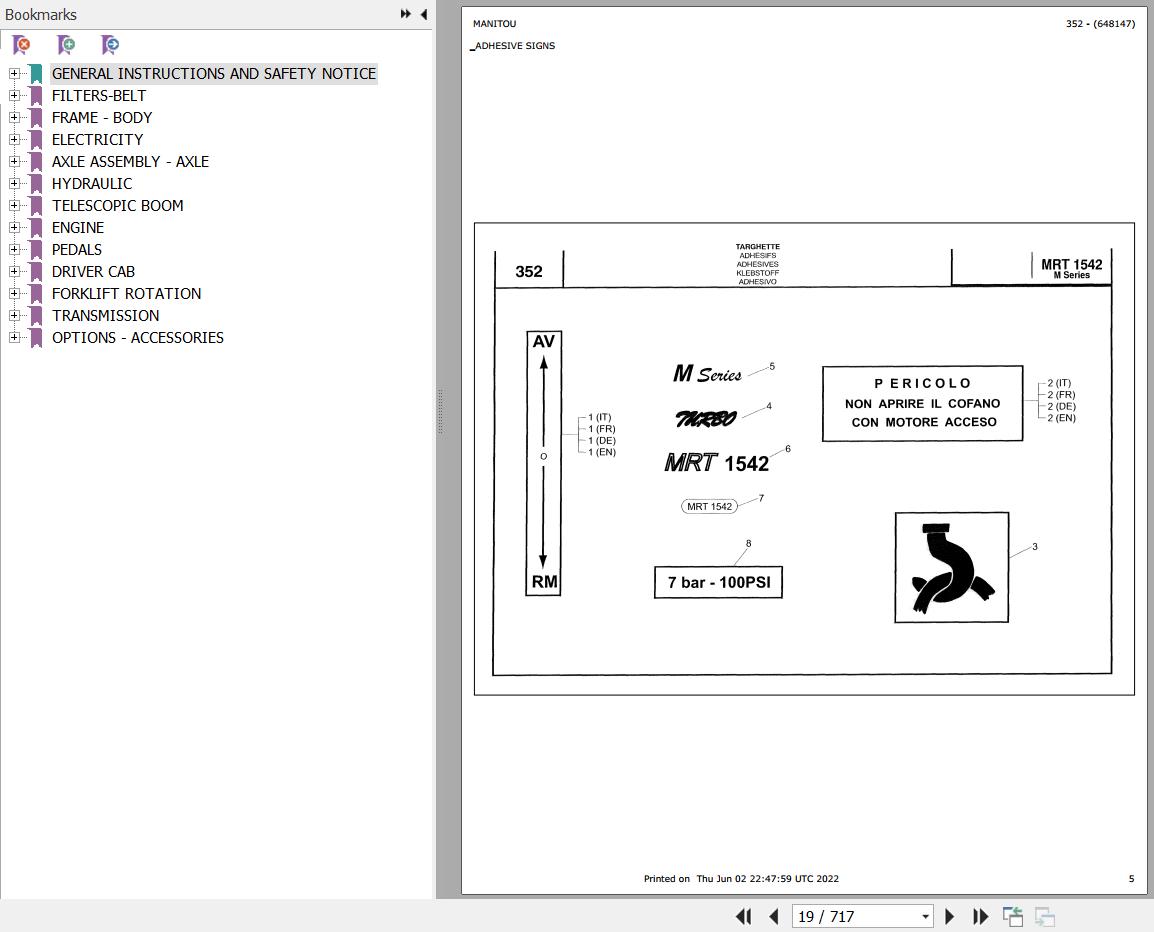Click the ADHESIVE SIGNS page heading
The width and height of the screenshot is (1154, 932).
click(514, 46)
